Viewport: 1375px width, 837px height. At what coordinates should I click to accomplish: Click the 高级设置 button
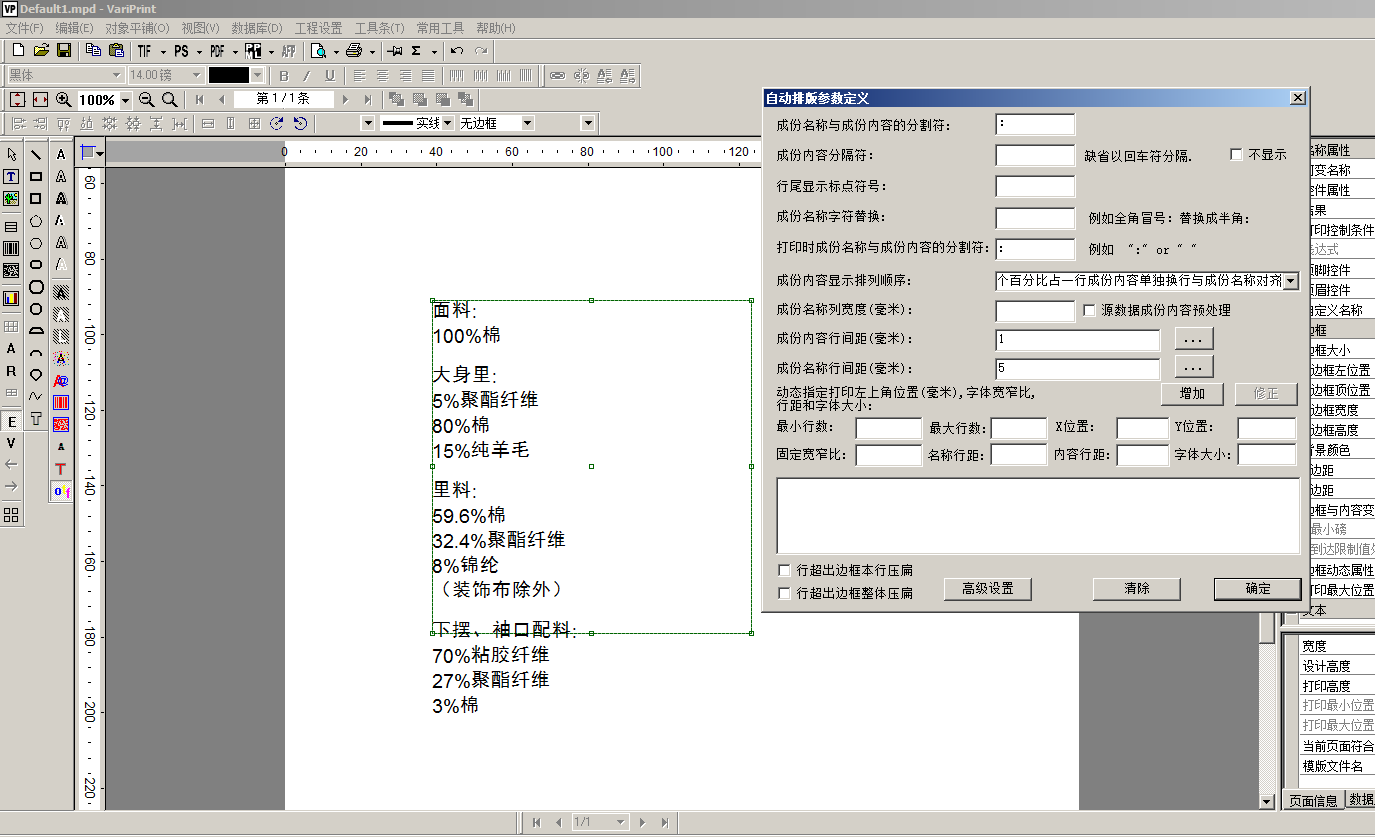point(987,589)
